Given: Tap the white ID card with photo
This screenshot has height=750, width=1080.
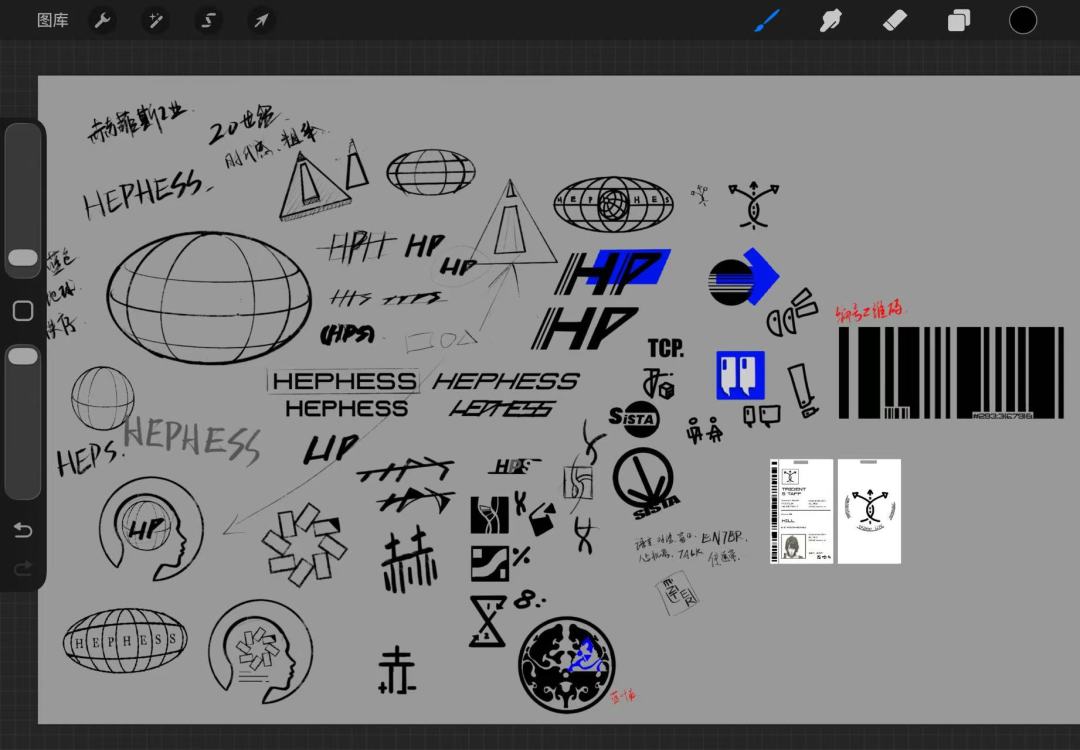Looking at the screenshot, I should [801, 511].
